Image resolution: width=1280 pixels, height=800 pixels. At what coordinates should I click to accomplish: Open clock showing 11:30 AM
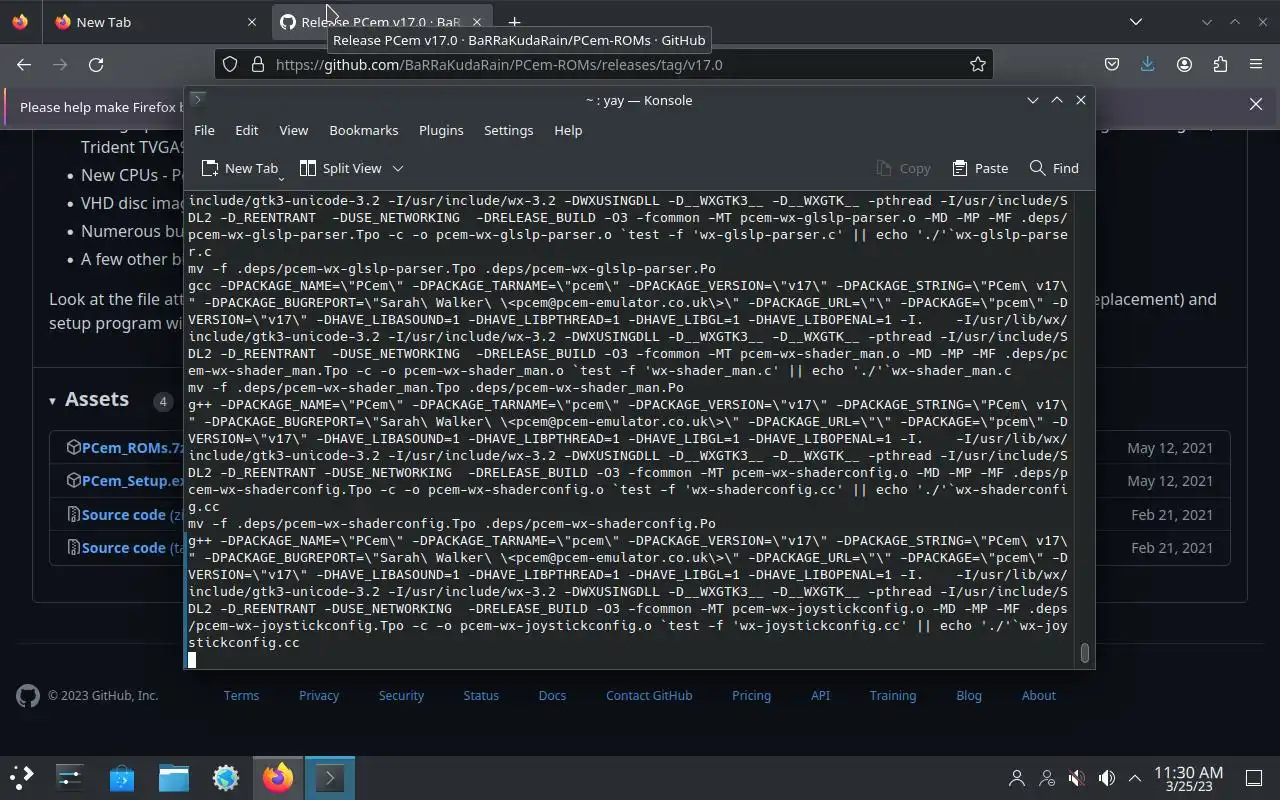1188,778
